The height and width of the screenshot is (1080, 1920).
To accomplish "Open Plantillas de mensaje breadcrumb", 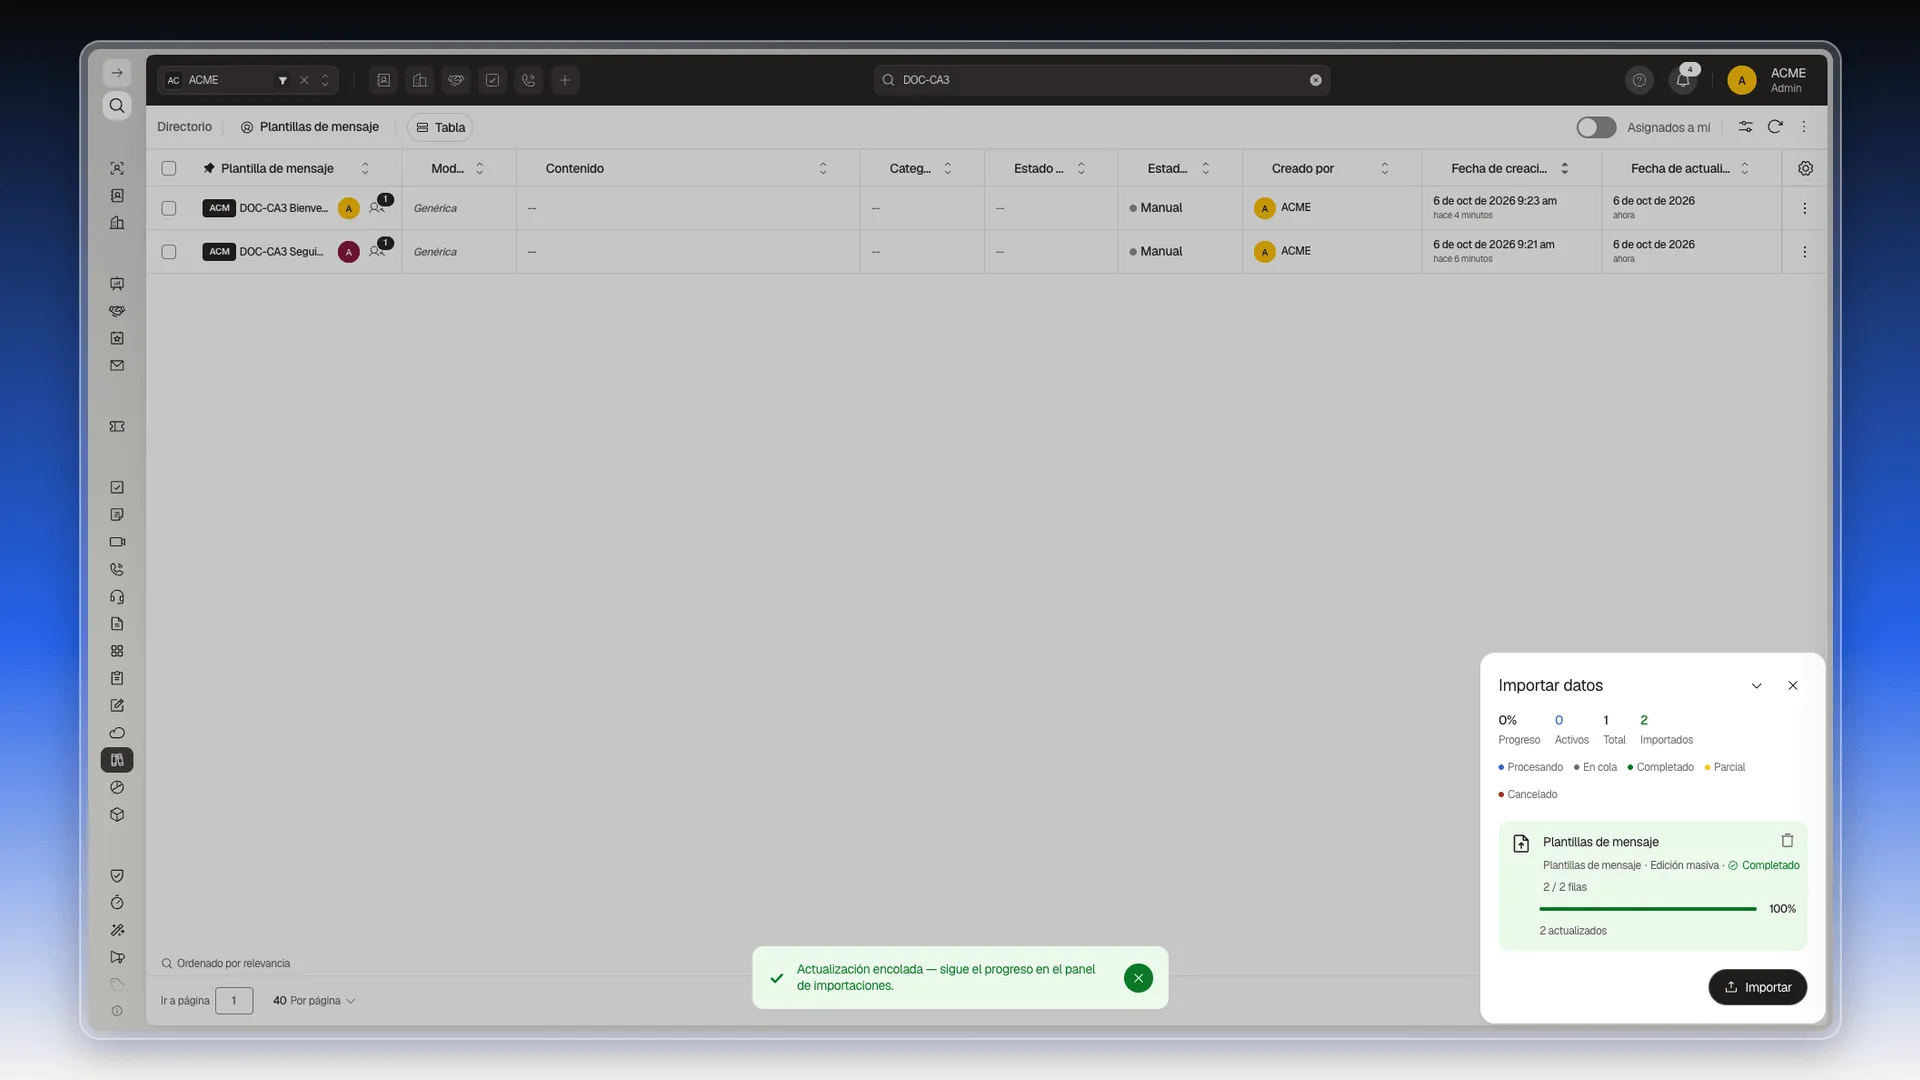I will 309,127.
